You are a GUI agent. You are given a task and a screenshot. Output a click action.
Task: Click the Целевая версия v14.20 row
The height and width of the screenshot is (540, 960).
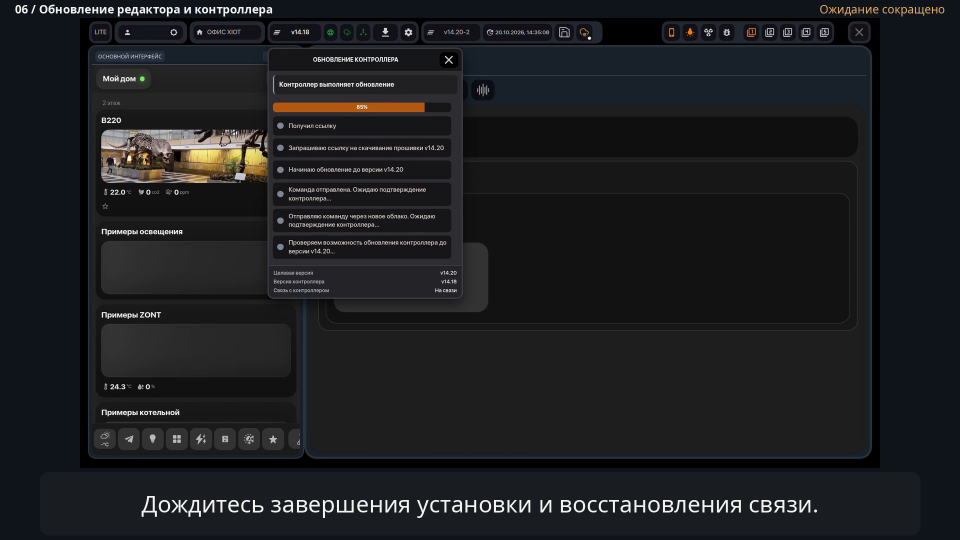[365, 273]
